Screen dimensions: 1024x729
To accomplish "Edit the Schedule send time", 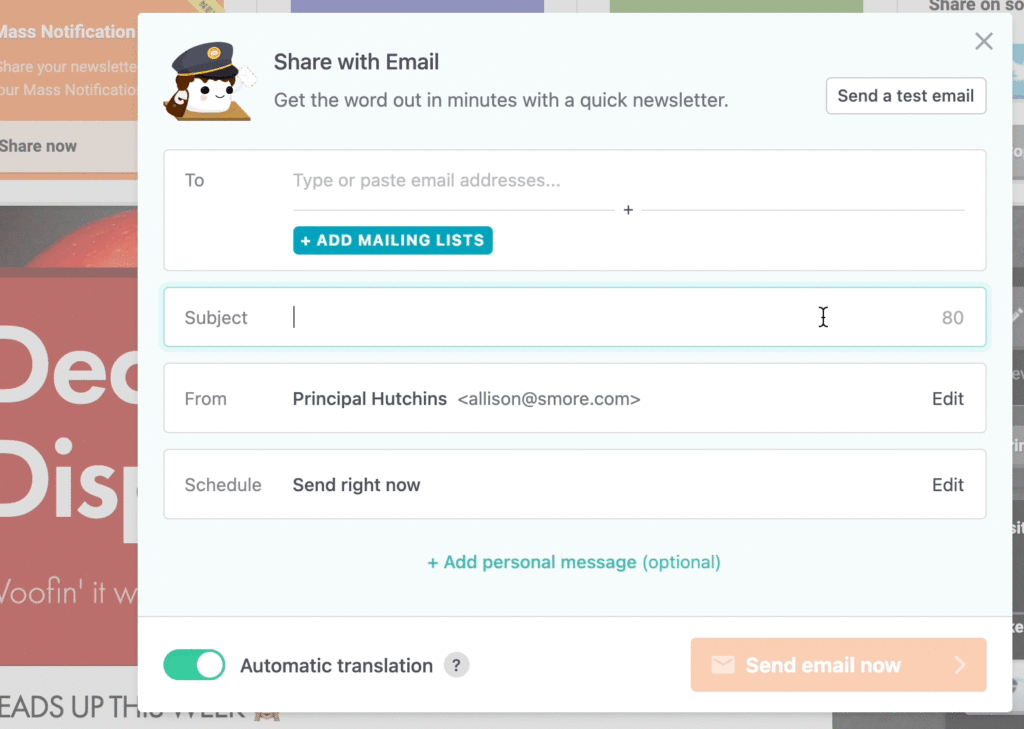I will pos(948,485).
